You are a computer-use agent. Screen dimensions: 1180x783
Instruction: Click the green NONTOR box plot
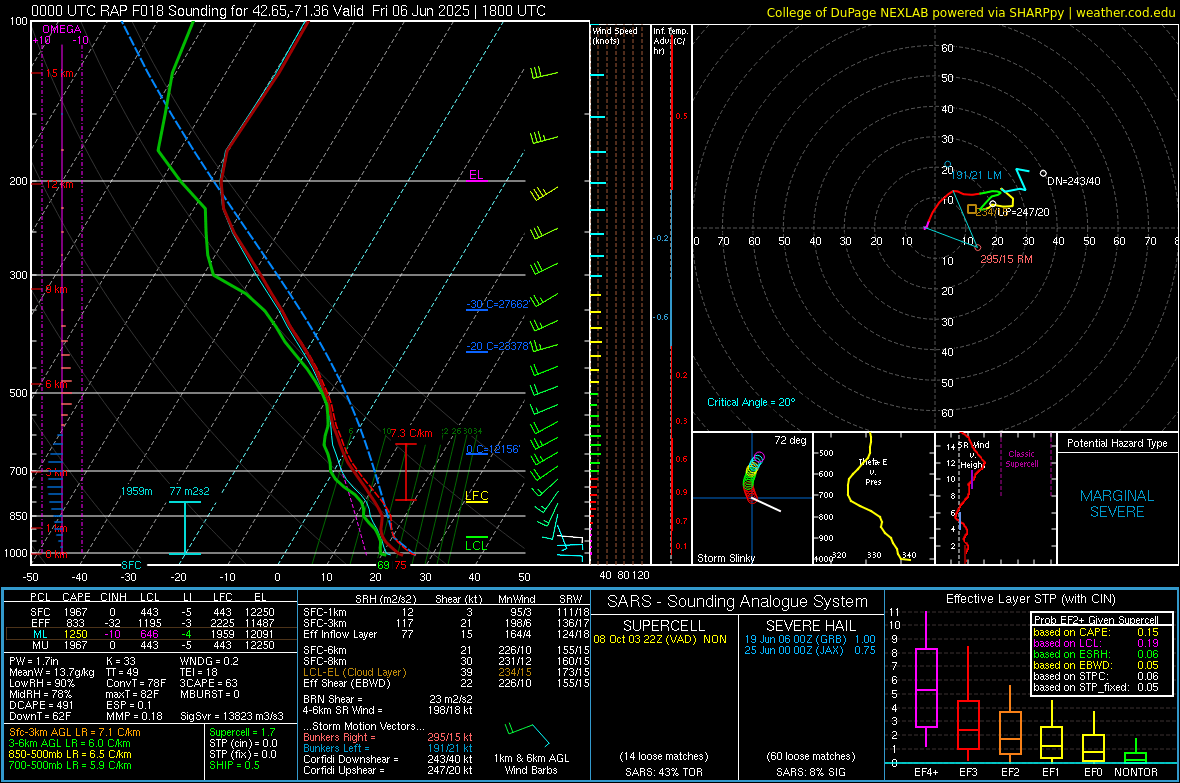pos(1136,753)
